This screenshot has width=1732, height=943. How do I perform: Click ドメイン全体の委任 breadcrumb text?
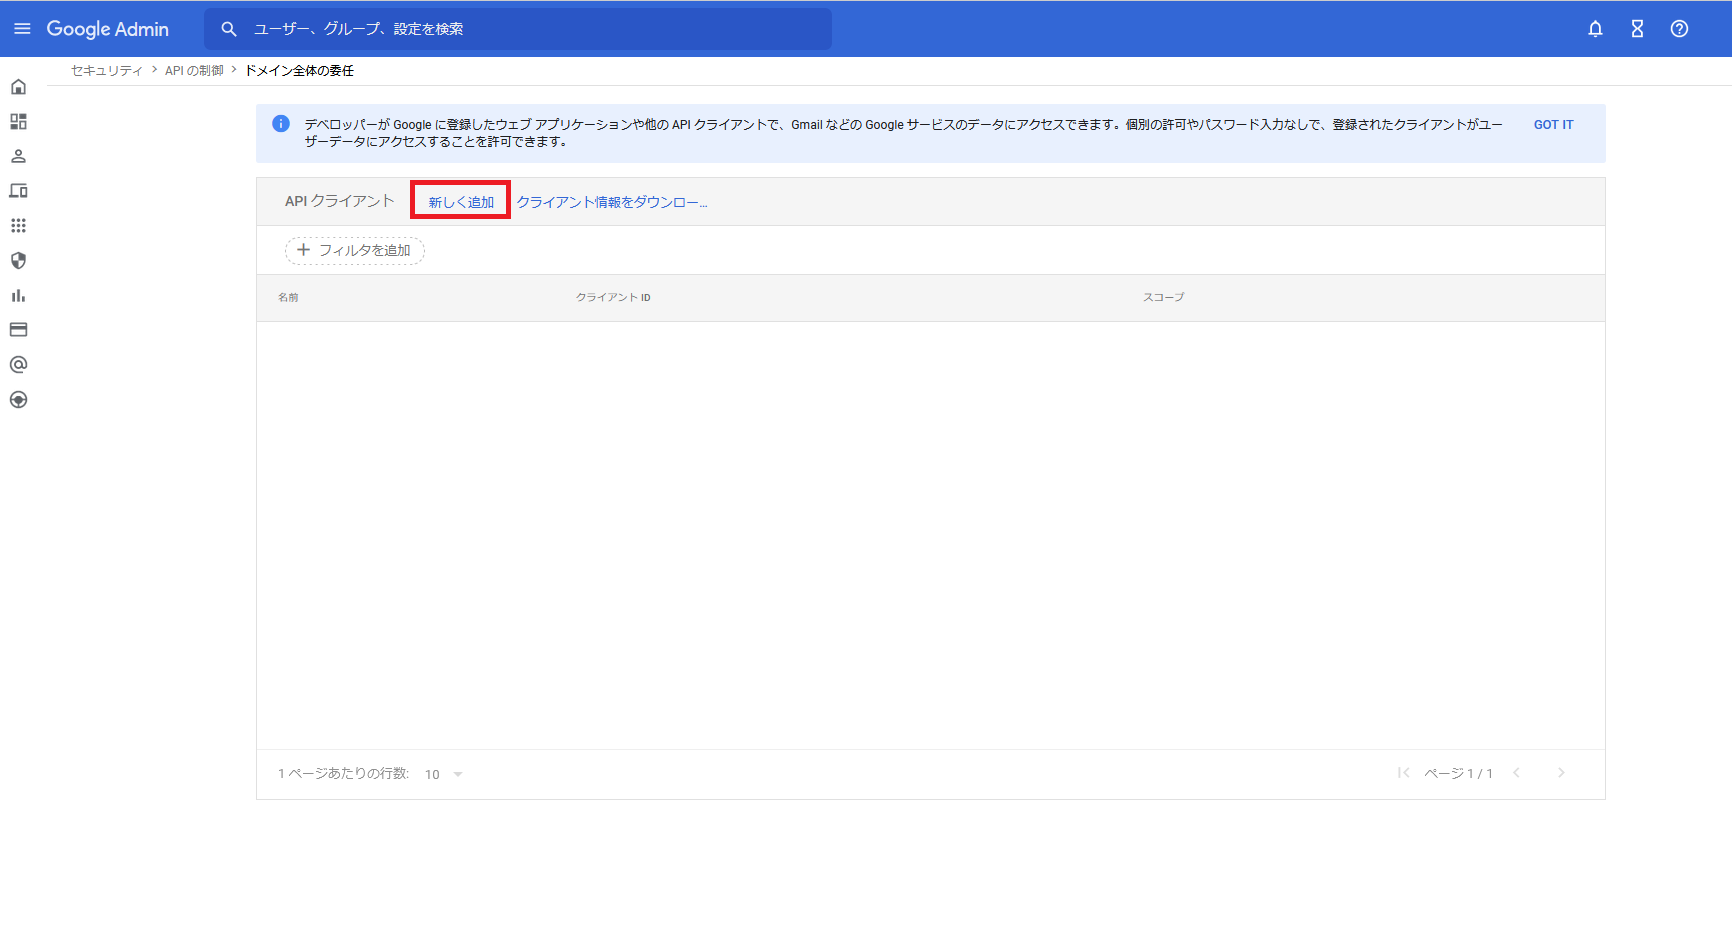(x=299, y=71)
